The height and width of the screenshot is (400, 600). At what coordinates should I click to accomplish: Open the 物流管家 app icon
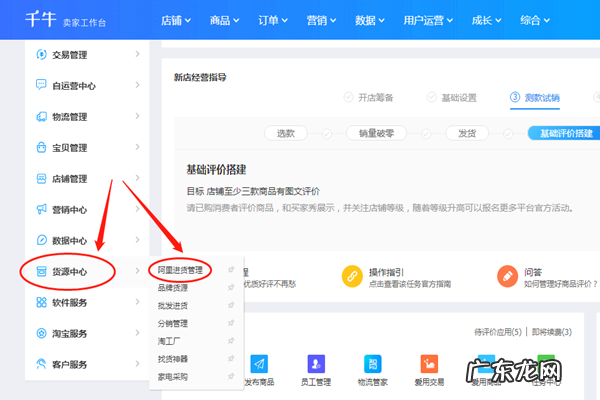click(x=373, y=364)
